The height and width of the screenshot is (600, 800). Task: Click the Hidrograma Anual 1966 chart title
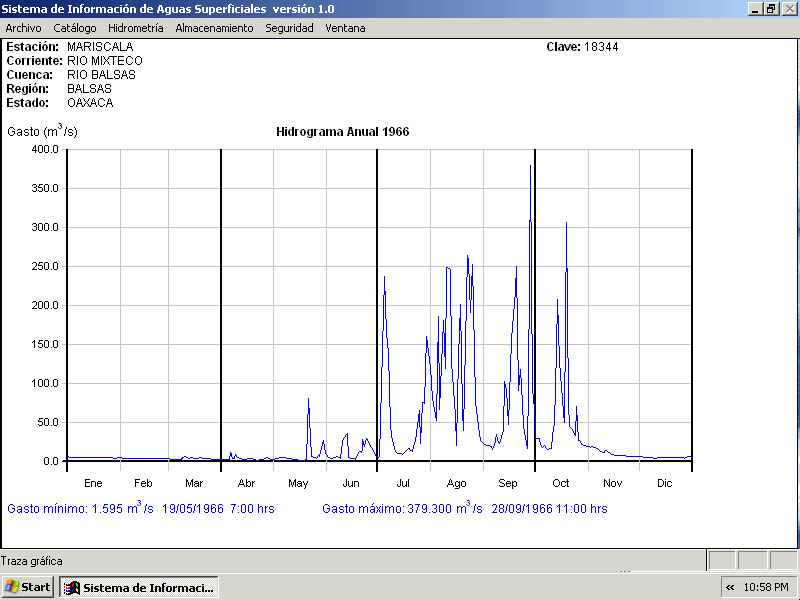point(342,132)
